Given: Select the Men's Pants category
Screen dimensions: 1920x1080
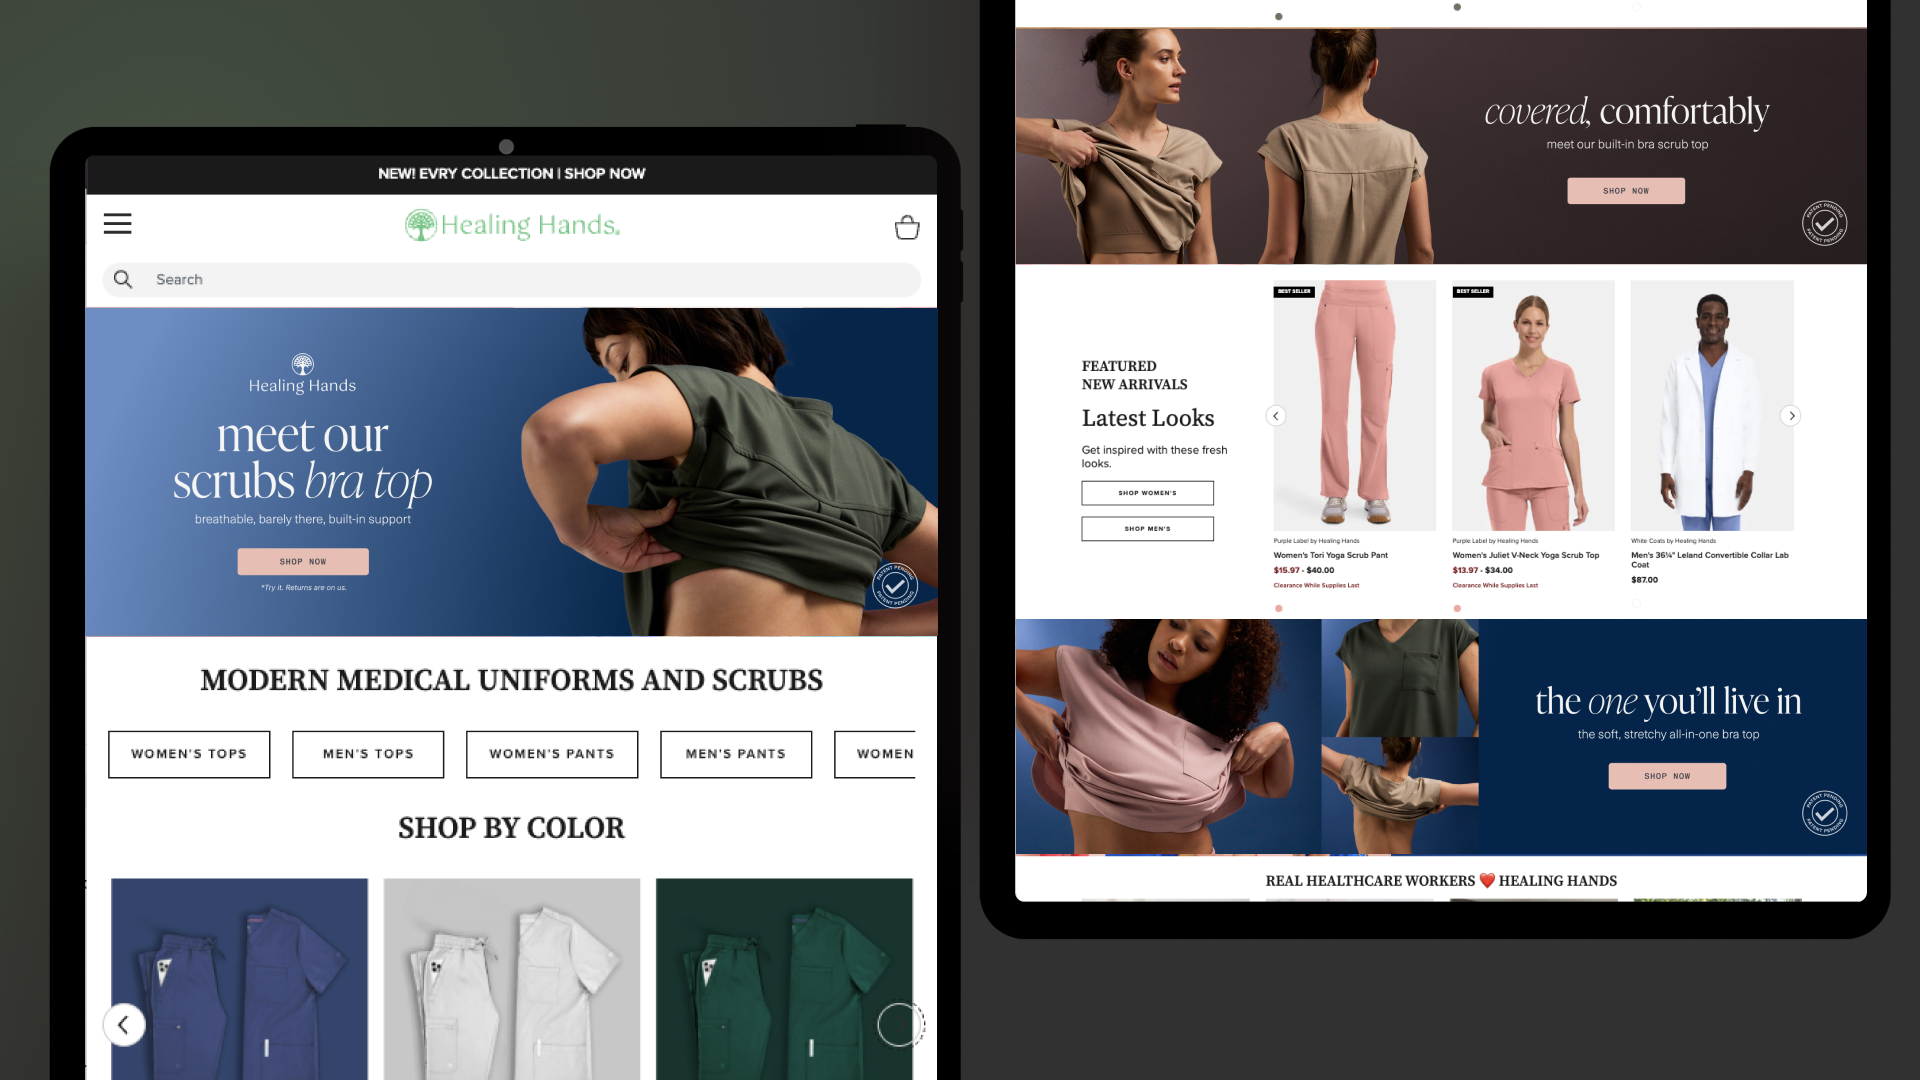Looking at the screenshot, I should pyautogui.click(x=735, y=754).
